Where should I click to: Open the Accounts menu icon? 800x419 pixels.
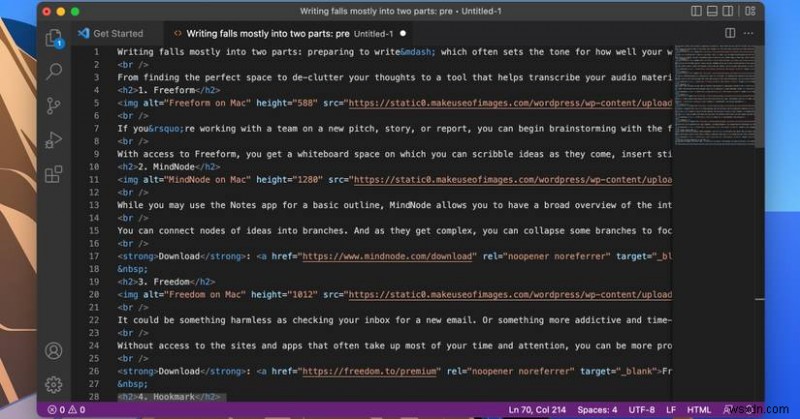(54, 351)
